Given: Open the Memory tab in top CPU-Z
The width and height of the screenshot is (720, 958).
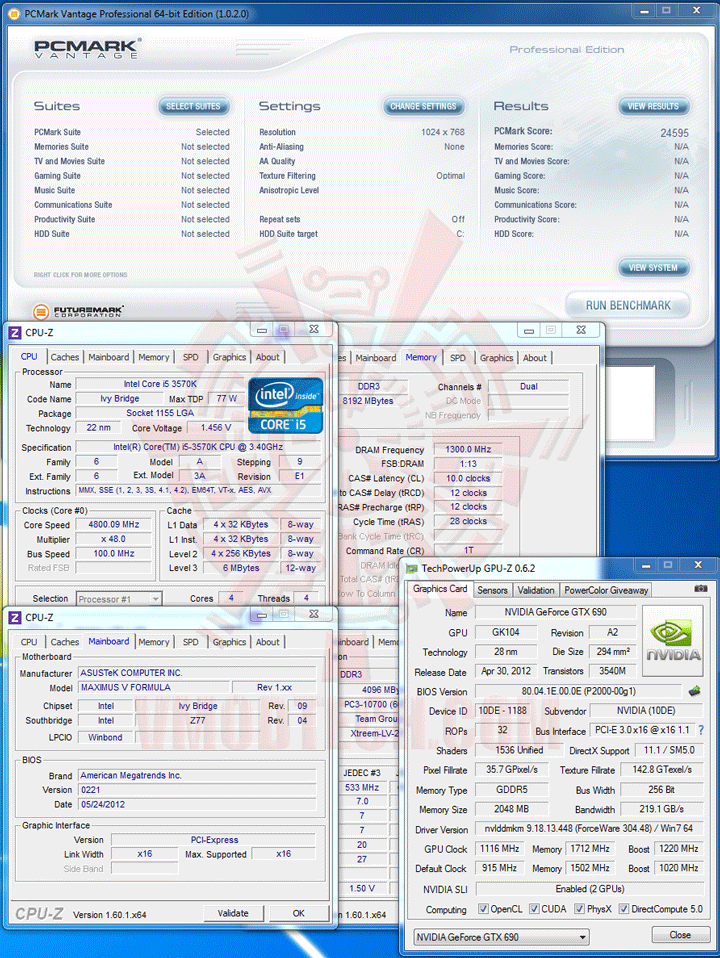Looking at the screenshot, I should pos(153,357).
